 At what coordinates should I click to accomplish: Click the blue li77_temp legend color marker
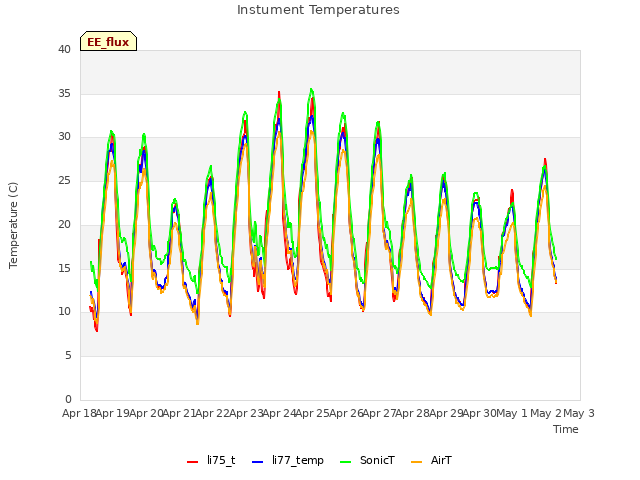[x=258, y=462]
